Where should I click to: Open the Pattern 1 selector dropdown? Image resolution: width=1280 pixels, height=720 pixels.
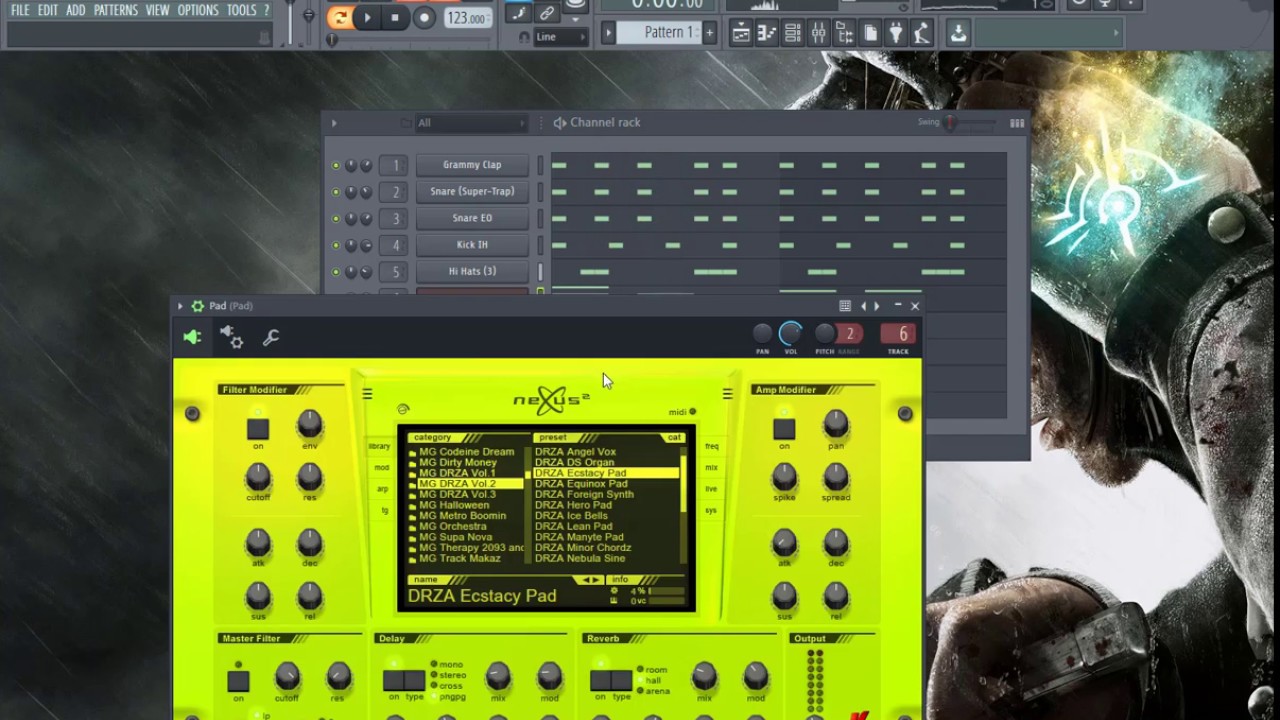click(x=659, y=33)
